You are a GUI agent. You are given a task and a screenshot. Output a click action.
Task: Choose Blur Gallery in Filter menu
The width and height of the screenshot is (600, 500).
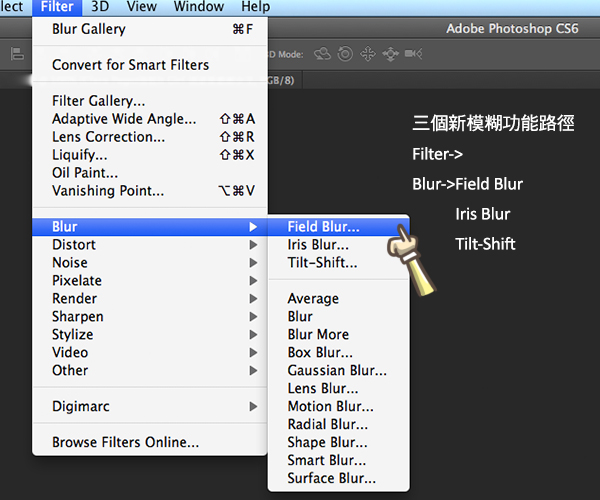click(x=150, y=29)
